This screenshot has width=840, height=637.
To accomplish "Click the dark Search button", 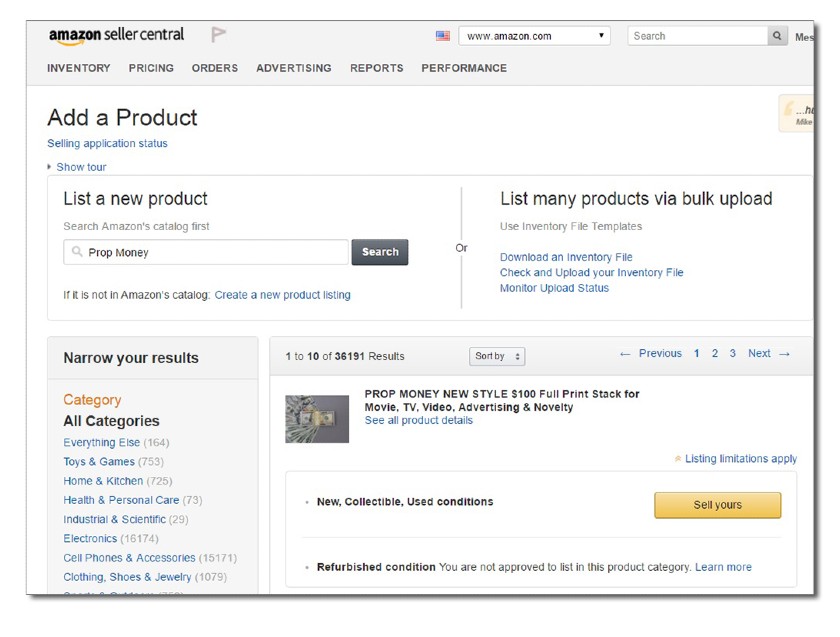I will (x=380, y=252).
